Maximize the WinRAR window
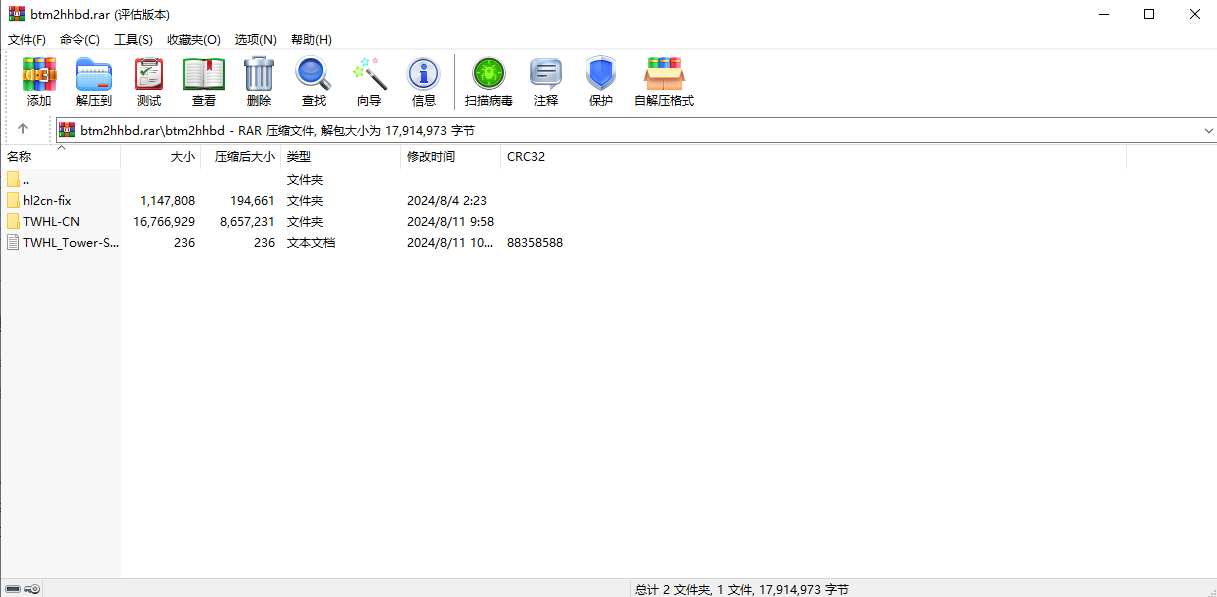The image size is (1217, 597). coord(1149,14)
